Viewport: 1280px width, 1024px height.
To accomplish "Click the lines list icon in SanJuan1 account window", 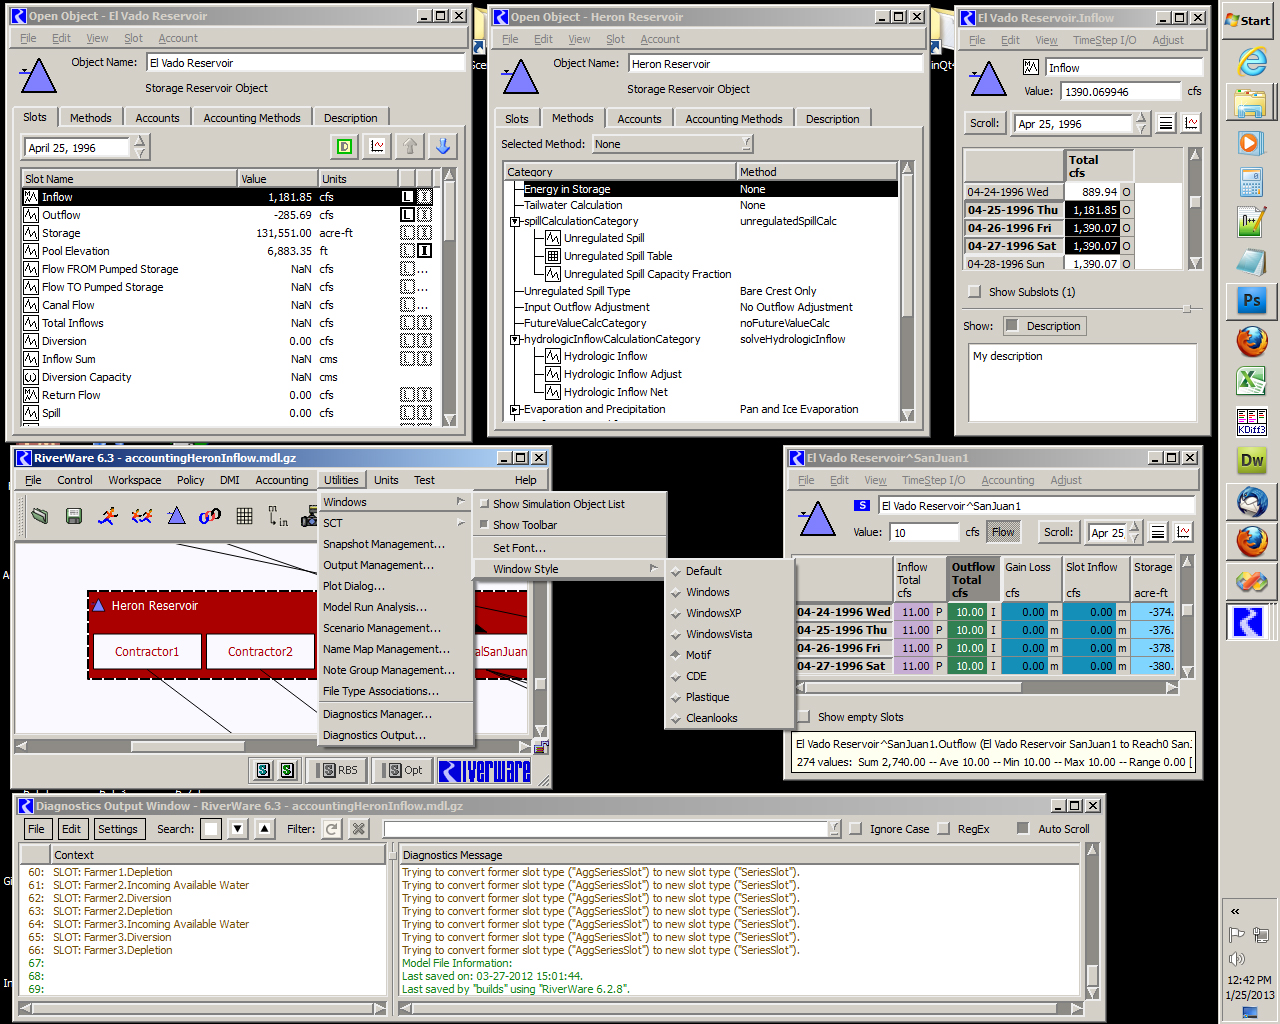I will (x=1158, y=532).
